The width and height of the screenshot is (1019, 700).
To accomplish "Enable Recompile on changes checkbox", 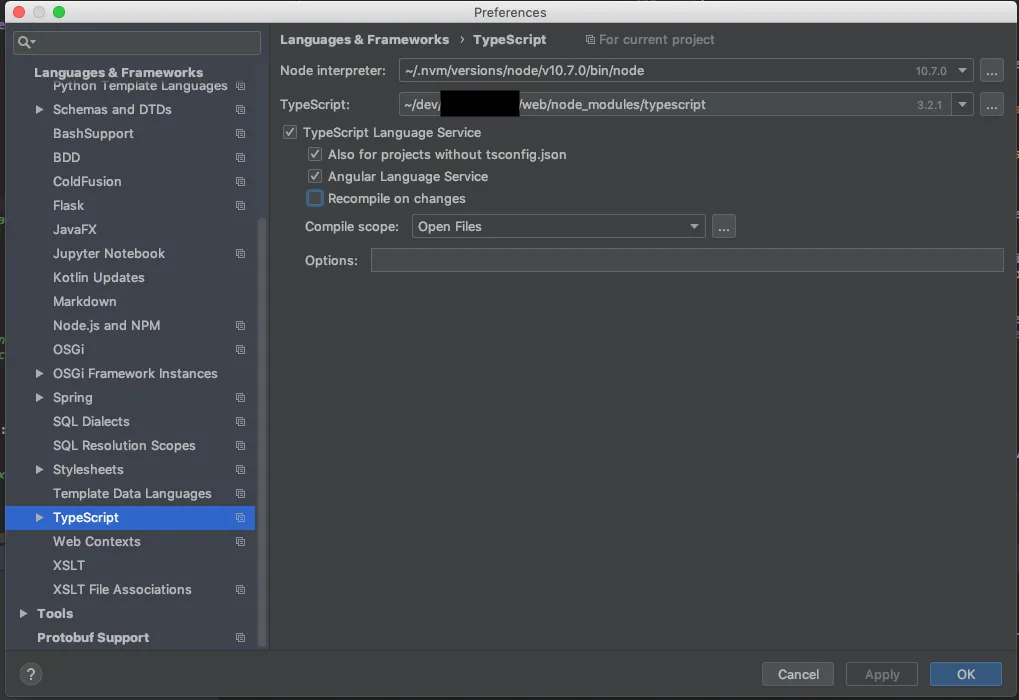I will [315, 198].
